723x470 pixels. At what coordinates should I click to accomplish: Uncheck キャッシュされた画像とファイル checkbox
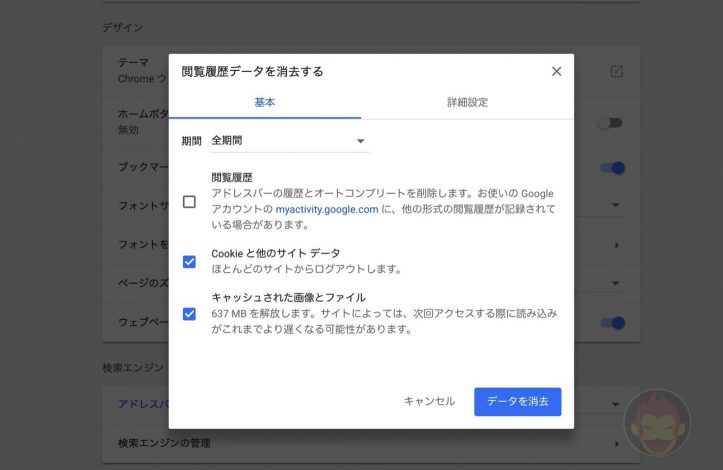tap(189, 314)
